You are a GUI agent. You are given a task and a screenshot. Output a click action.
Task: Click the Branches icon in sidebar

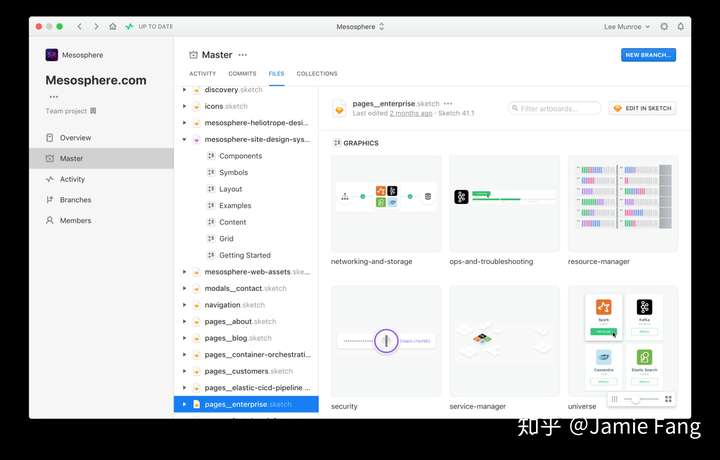(x=50, y=200)
